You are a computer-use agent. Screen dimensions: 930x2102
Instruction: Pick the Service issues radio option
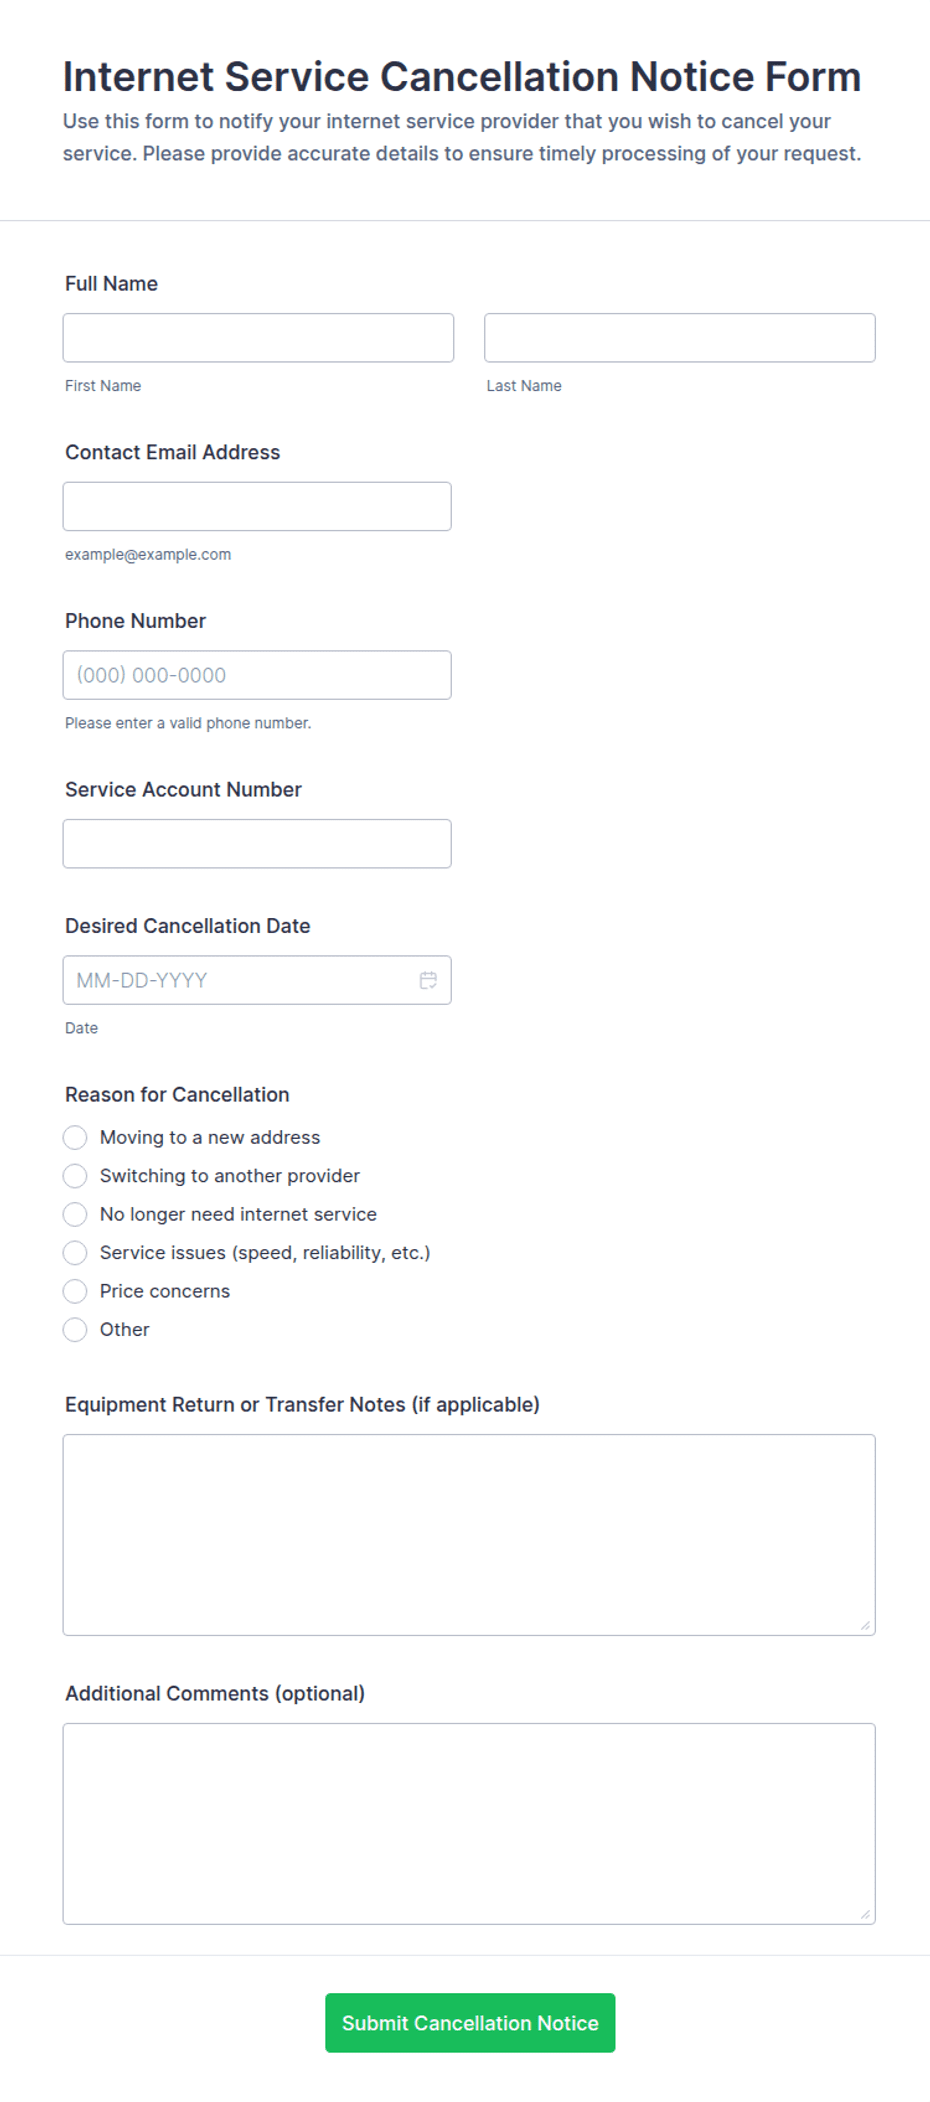[75, 1253]
